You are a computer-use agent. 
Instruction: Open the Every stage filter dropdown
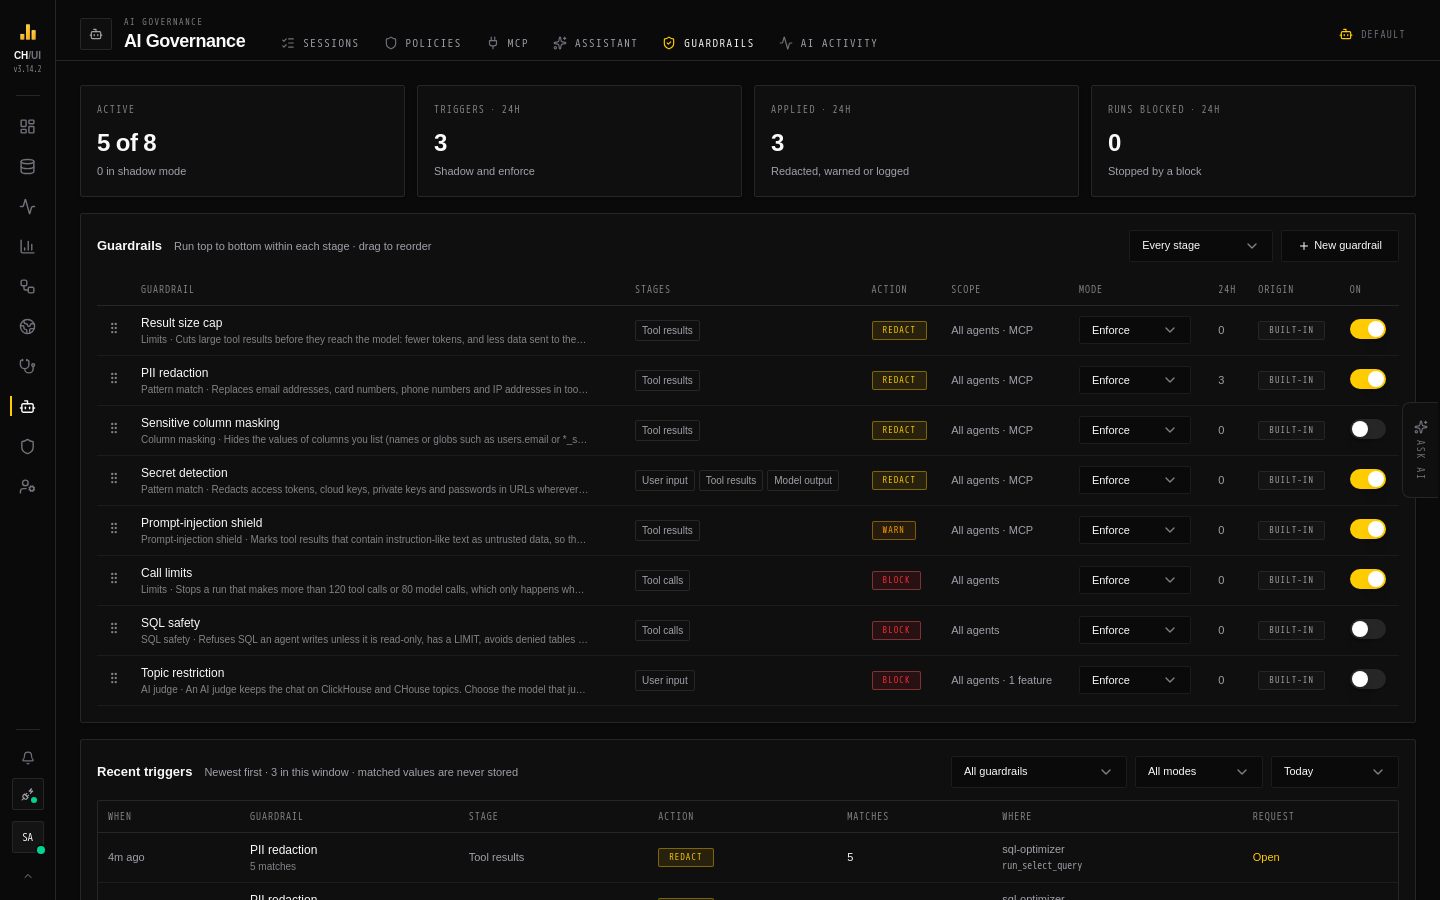[1200, 246]
